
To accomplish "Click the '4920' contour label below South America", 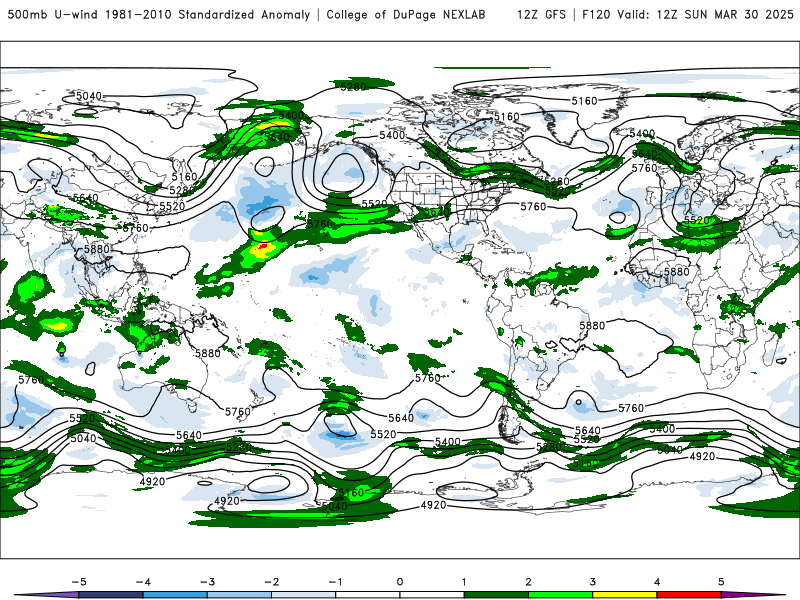I will 434,505.
